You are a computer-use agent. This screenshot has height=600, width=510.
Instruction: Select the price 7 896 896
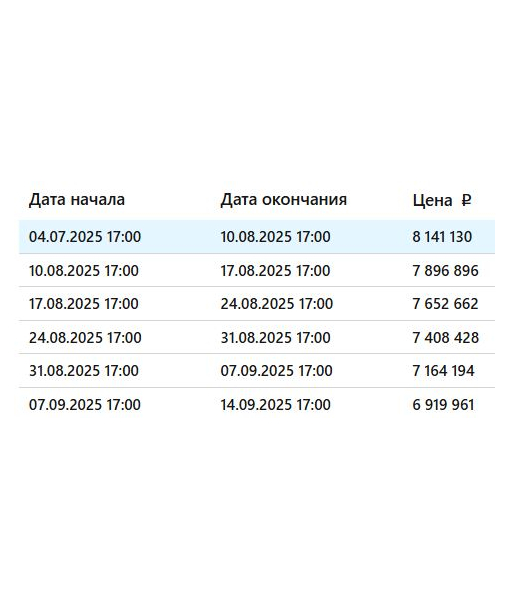click(x=445, y=271)
